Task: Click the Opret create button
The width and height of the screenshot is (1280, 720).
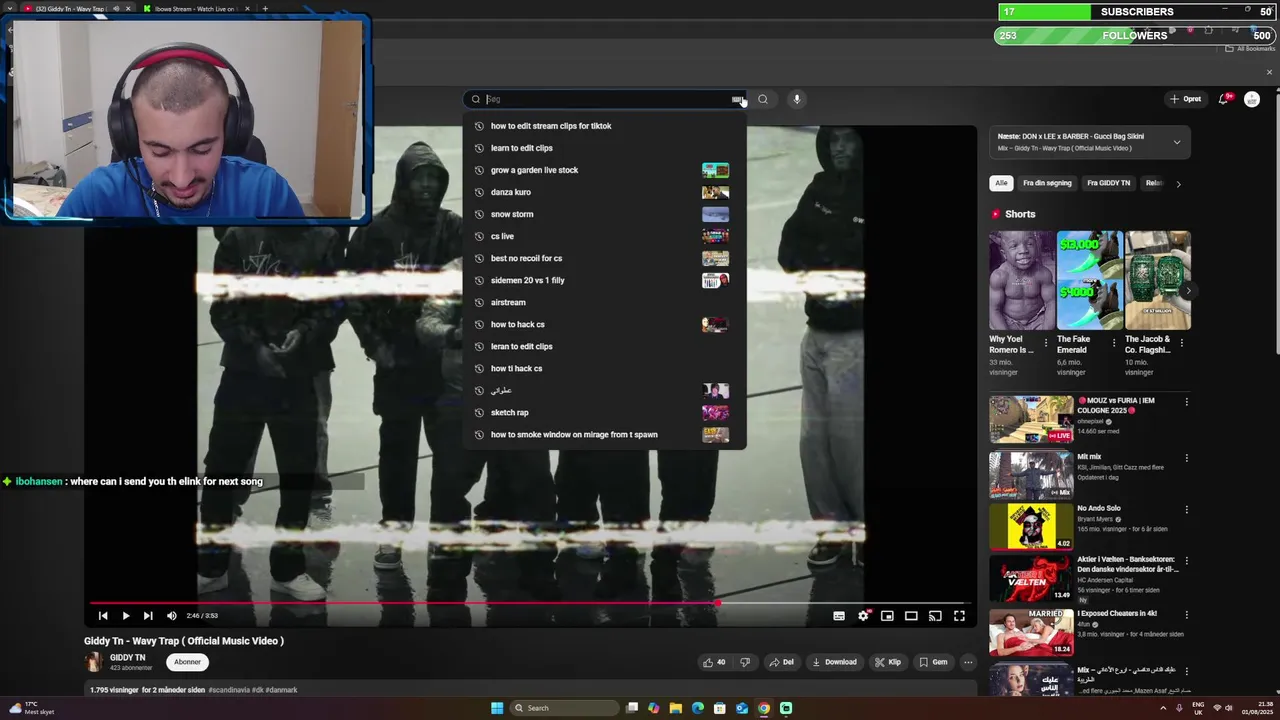Action: [1185, 99]
